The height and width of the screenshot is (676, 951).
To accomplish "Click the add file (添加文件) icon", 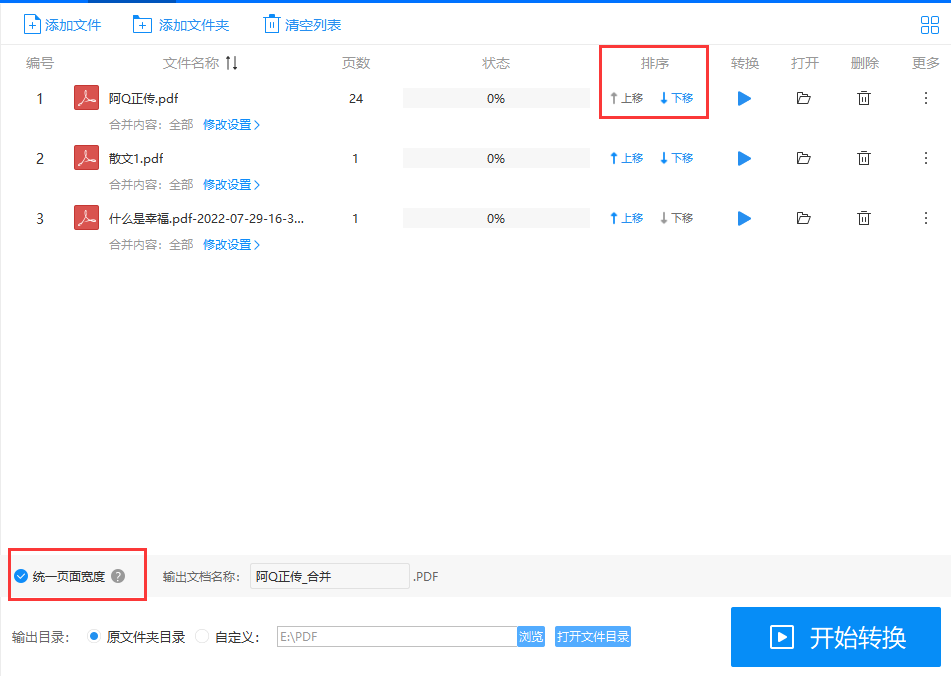I will [x=29, y=23].
